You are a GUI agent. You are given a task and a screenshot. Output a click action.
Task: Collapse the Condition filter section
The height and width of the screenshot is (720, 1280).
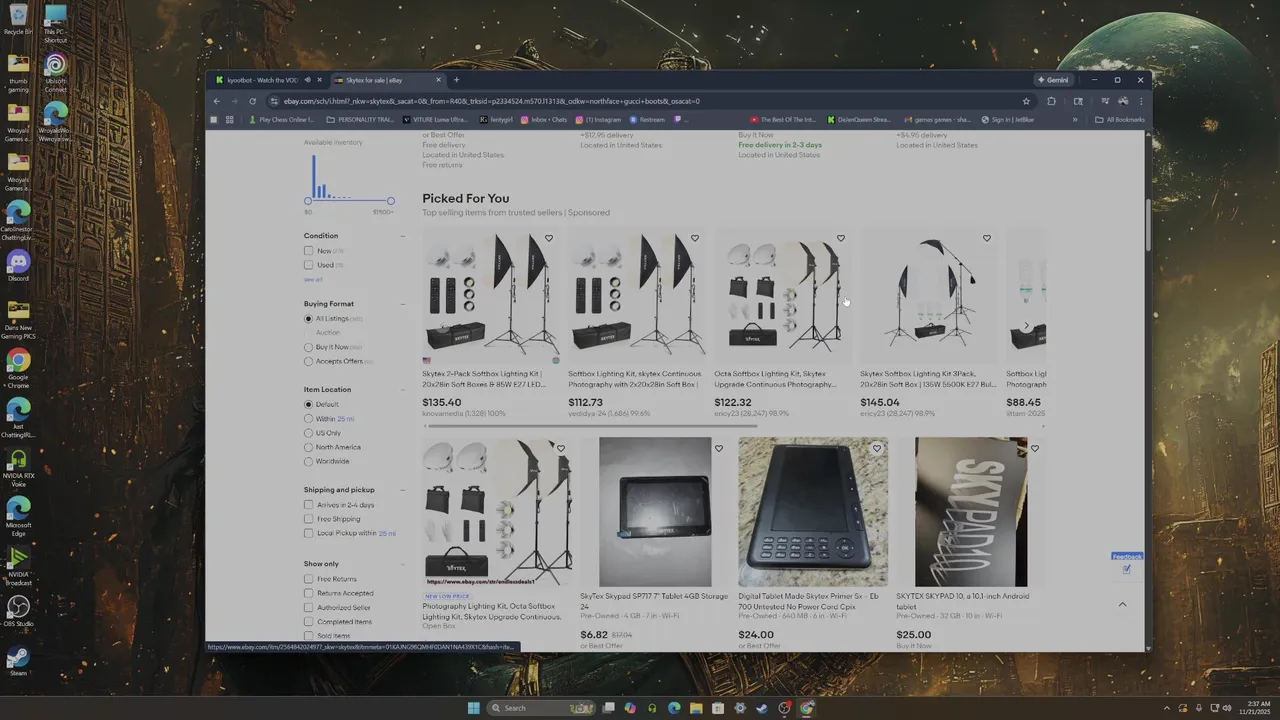pos(403,236)
